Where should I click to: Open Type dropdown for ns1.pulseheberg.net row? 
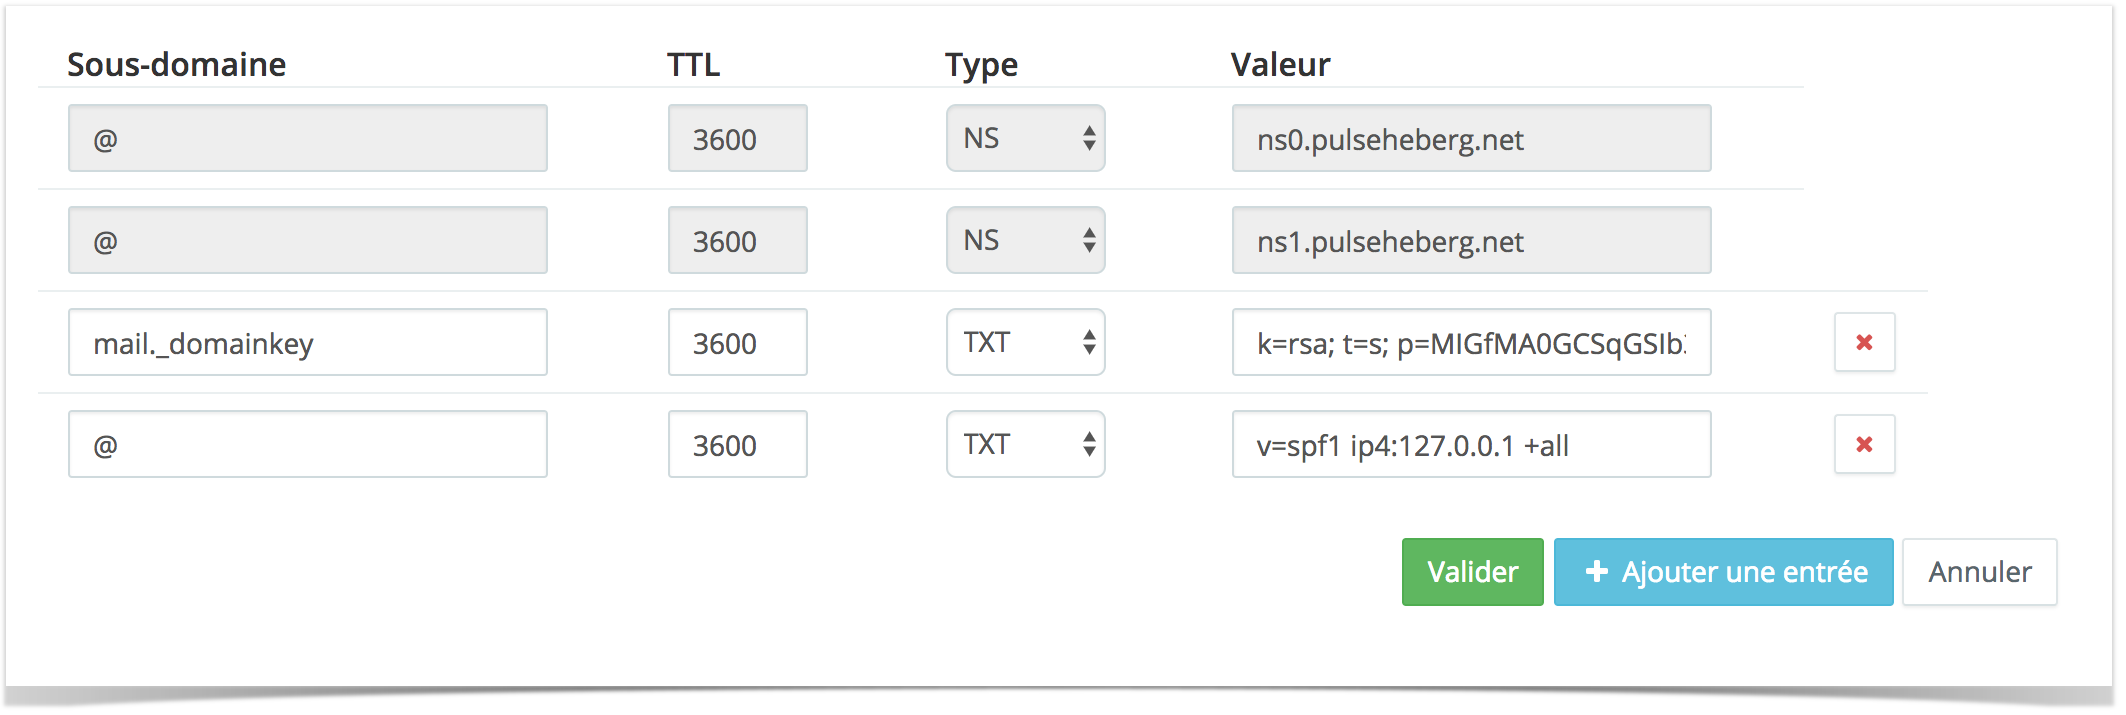1025,240
